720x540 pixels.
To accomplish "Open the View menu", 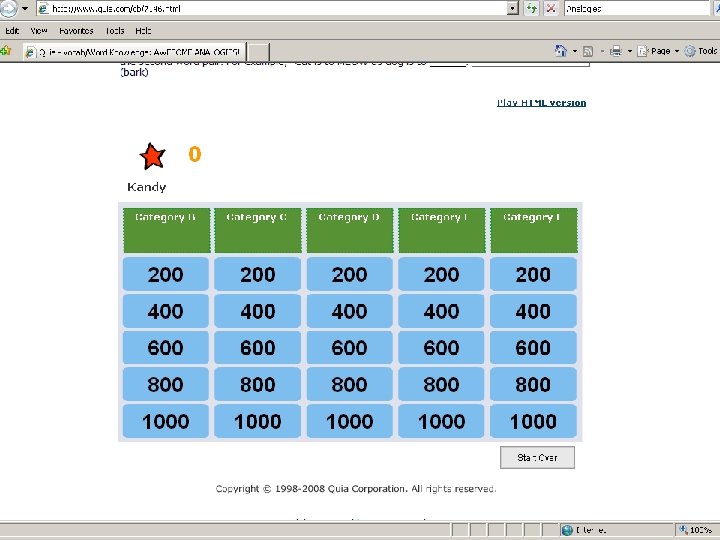I will 39,31.
